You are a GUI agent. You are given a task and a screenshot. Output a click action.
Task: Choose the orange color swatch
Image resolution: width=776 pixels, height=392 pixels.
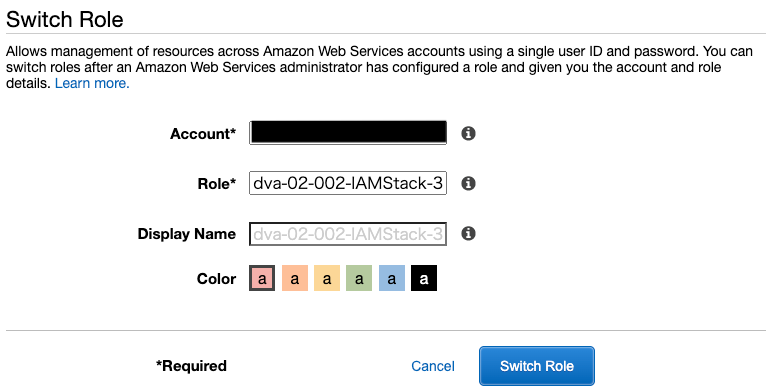294,278
